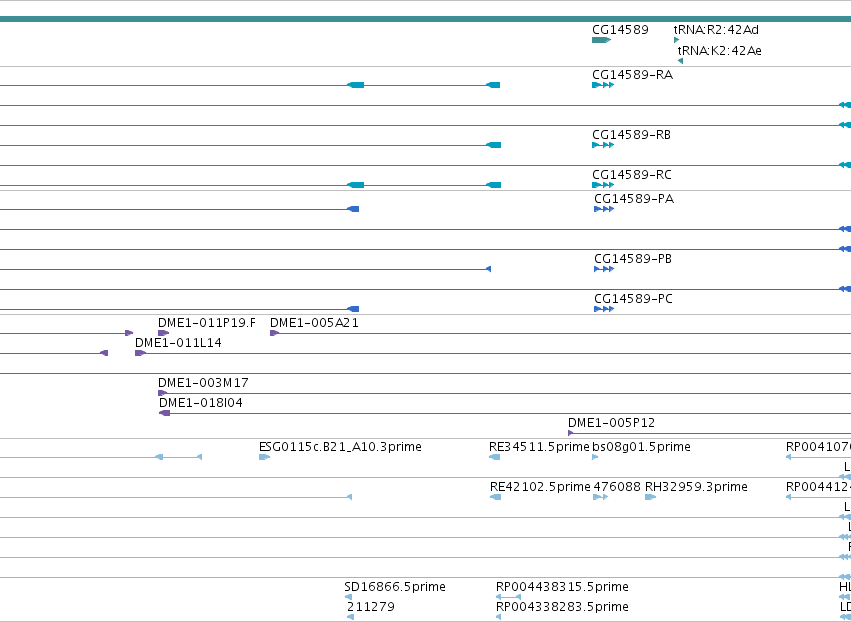Click the RP004338283.5prime EST arrow glyph
Screen dimensions: 851x622
click(x=499, y=617)
